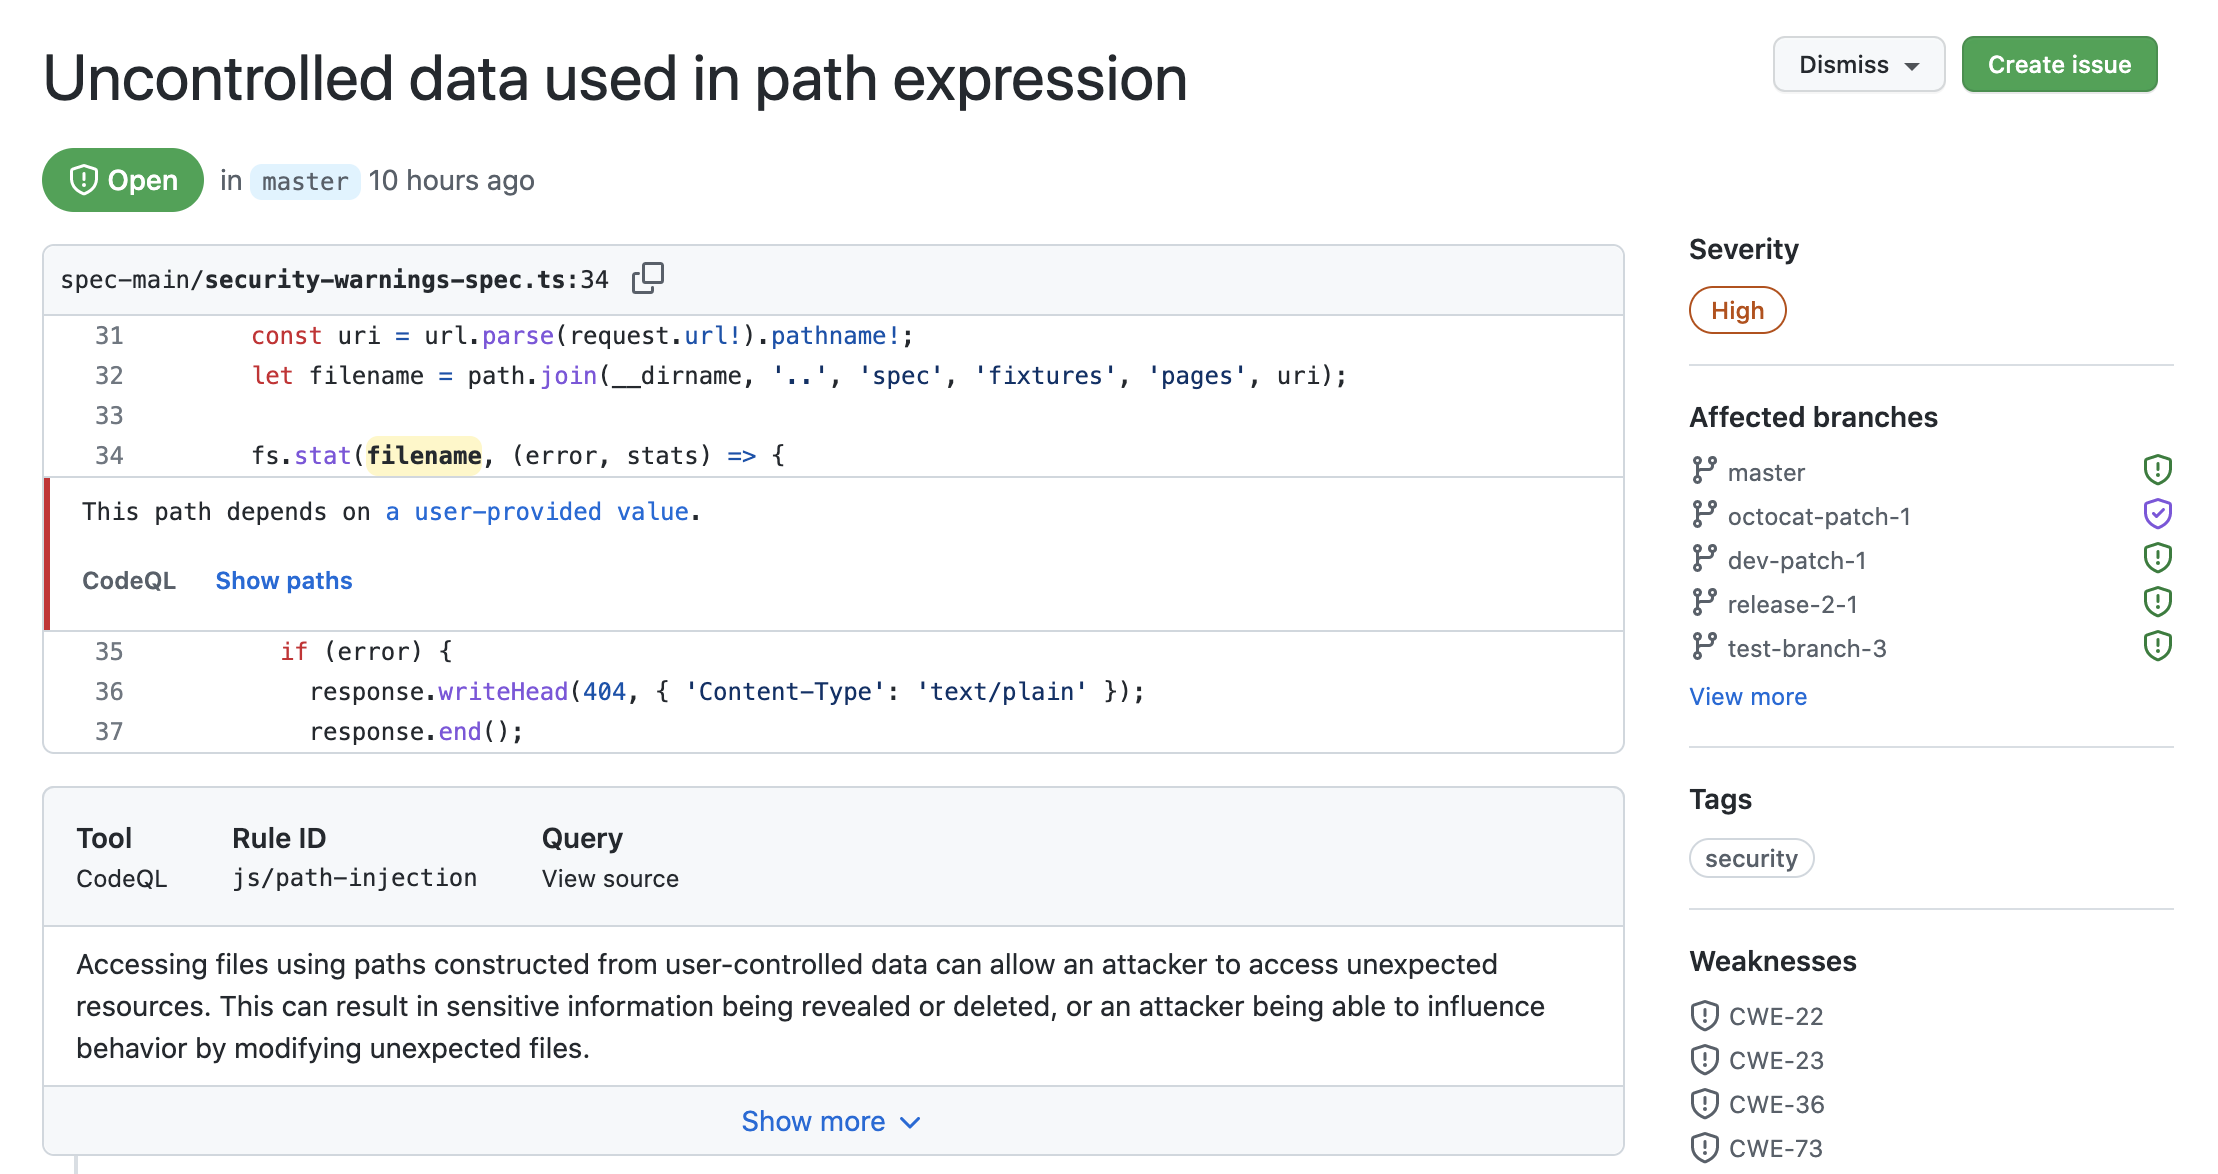The width and height of the screenshot is (2218, 1174).
Task: Open the Dismiss dropdown
Action: [1859, 64]
